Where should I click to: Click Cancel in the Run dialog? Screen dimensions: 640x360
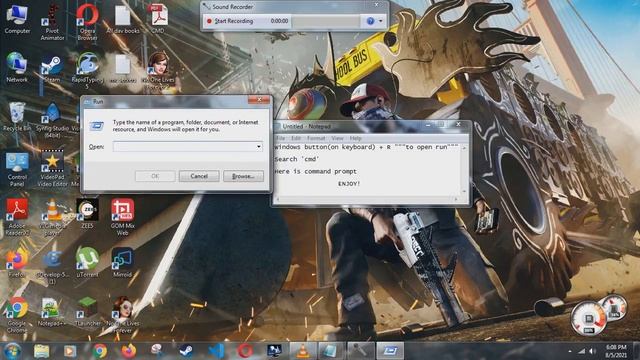pos(199,176)
